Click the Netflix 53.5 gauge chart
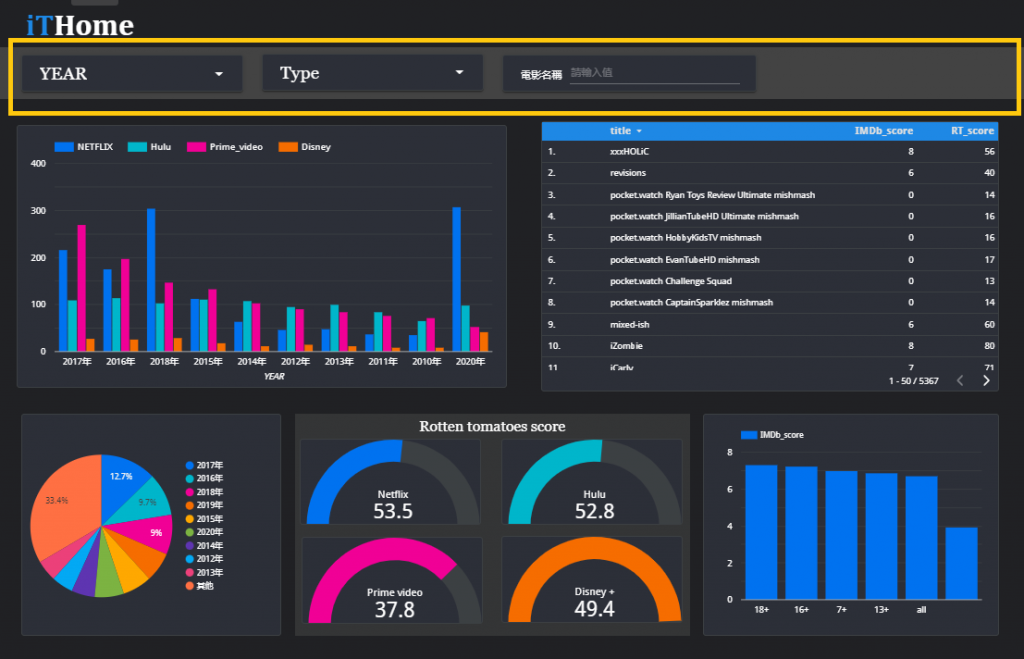 click(x=392, y=482)
